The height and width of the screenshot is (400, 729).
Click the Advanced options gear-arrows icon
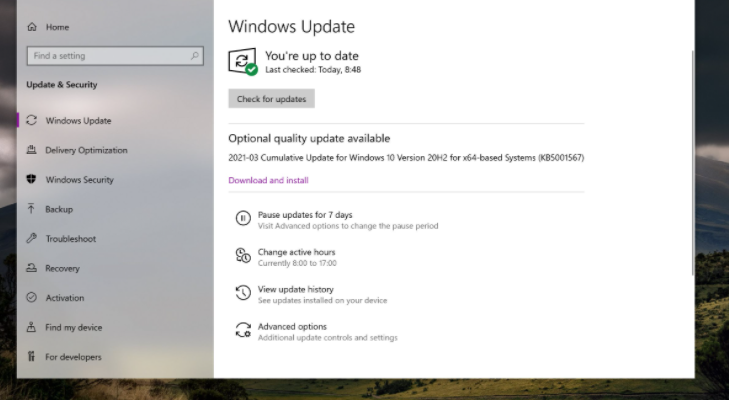243,330
